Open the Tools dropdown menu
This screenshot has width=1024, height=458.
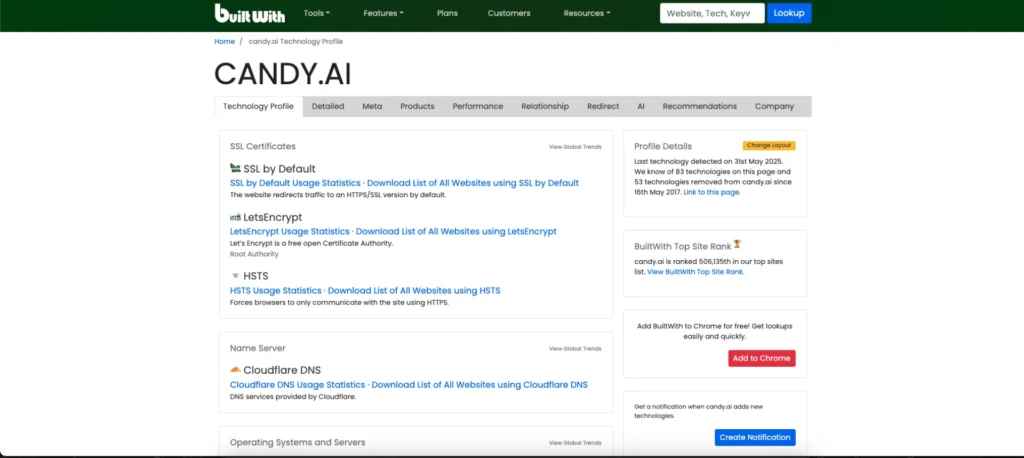point(317,13)
